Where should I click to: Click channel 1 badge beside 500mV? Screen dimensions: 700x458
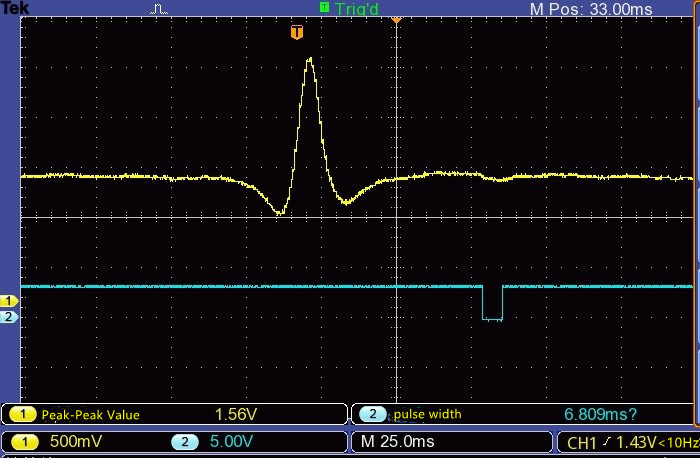pyautogui.click(x=24, y=442)
